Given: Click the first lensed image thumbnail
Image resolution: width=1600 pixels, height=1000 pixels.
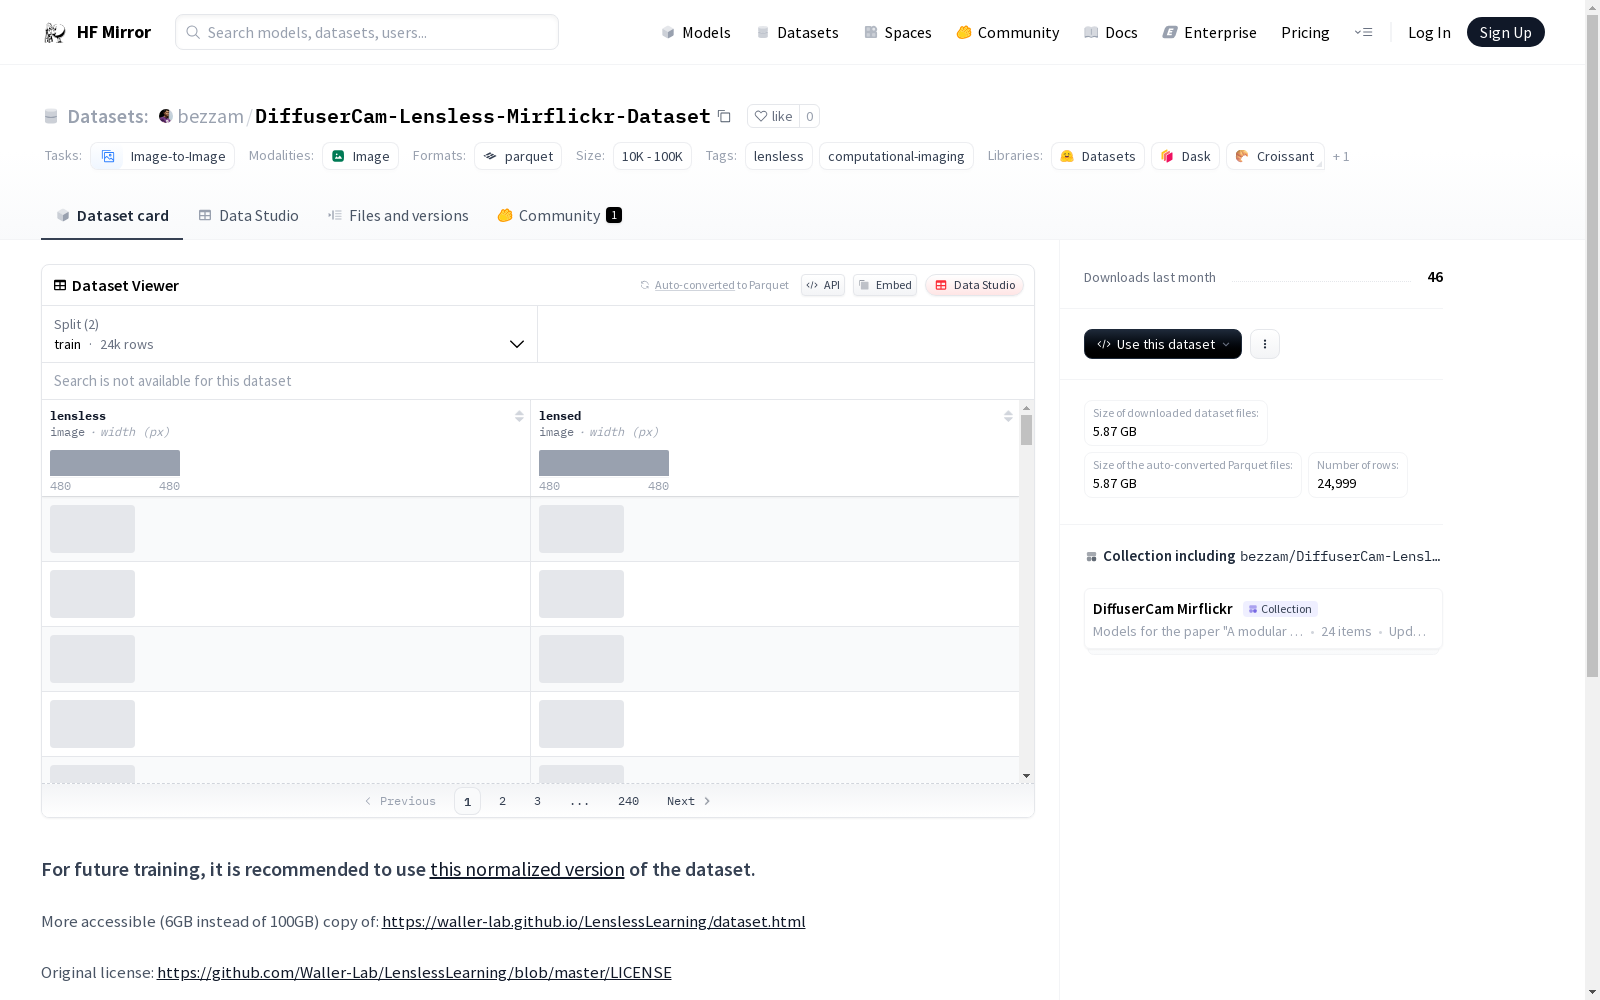Looking at the screenshot, I should (581, 529).
